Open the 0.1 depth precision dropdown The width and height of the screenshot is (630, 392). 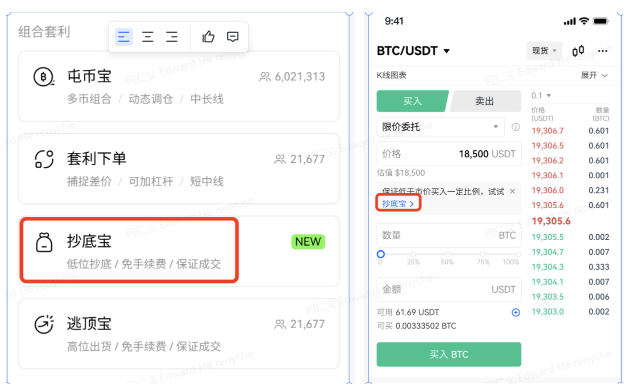pos(541,96)
